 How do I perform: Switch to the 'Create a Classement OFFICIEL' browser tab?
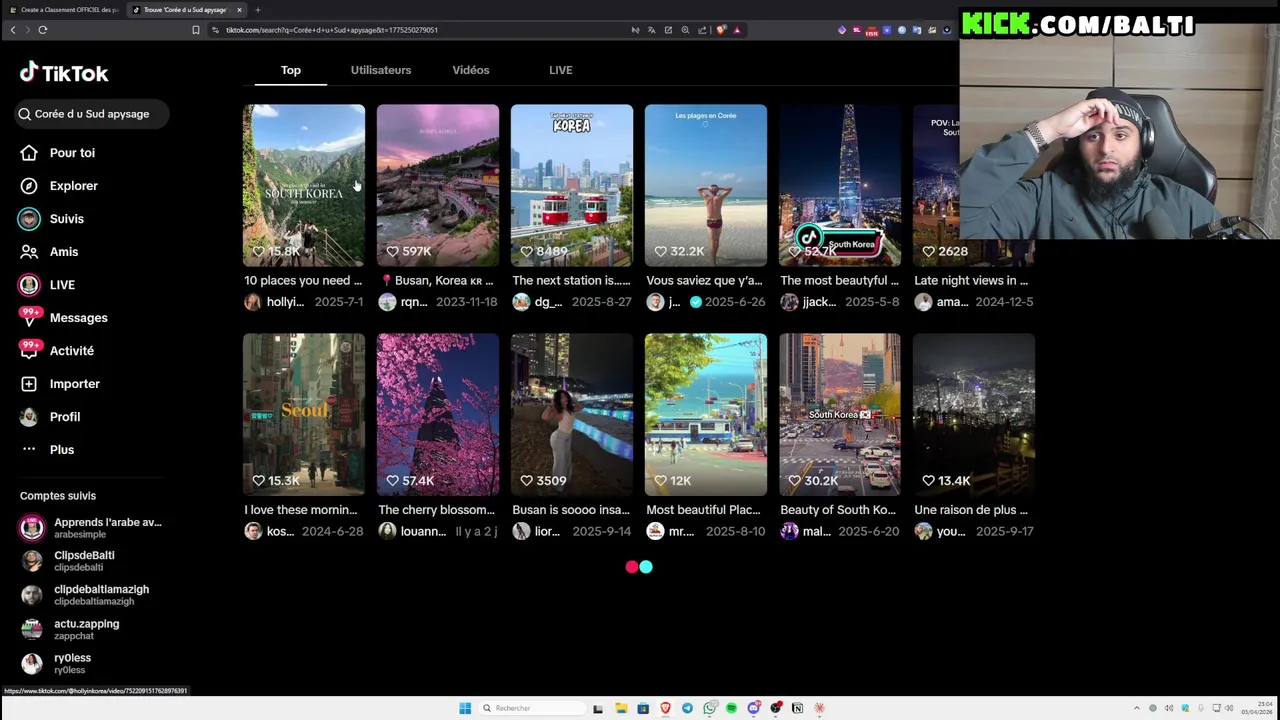pyautogui.click(x=65, y=10)
